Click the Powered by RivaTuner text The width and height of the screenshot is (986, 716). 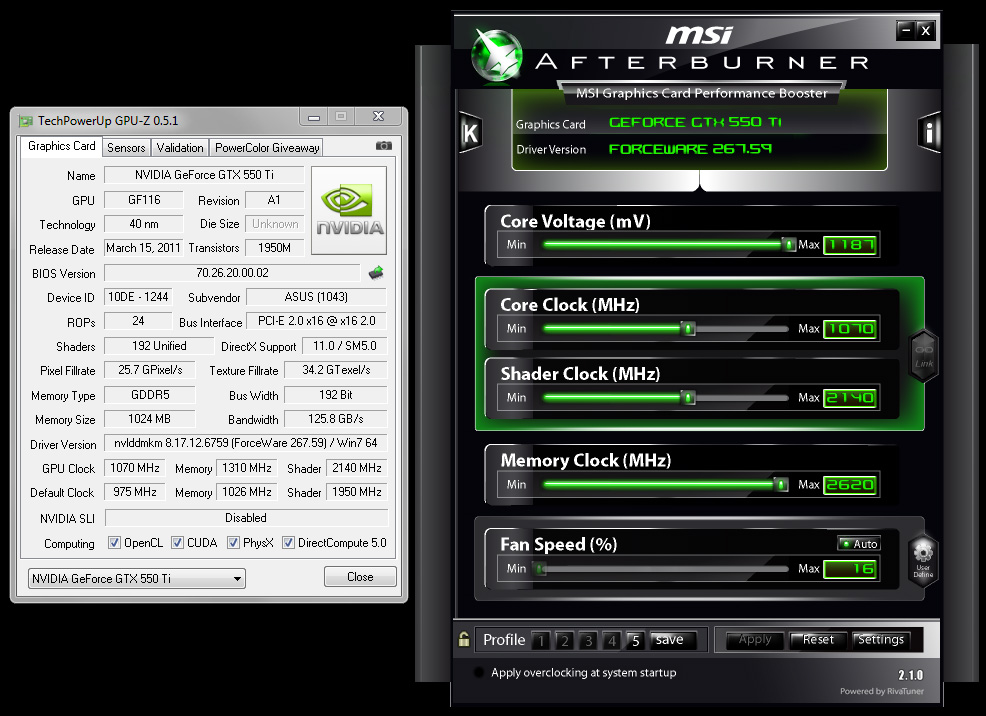[882, 691]
